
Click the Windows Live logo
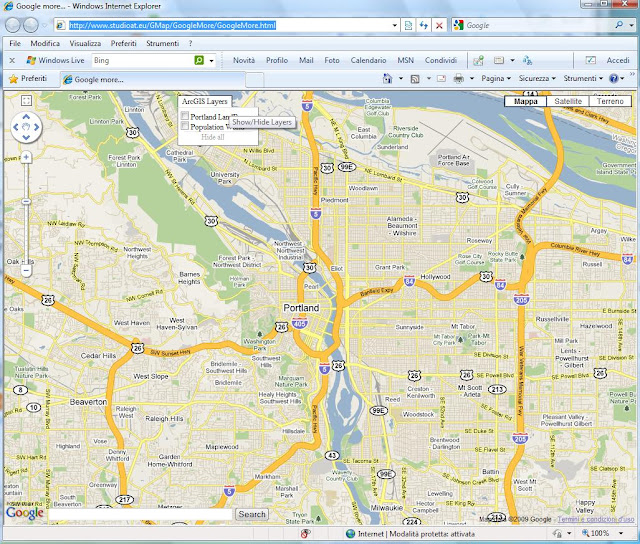(x=31, y=60)
